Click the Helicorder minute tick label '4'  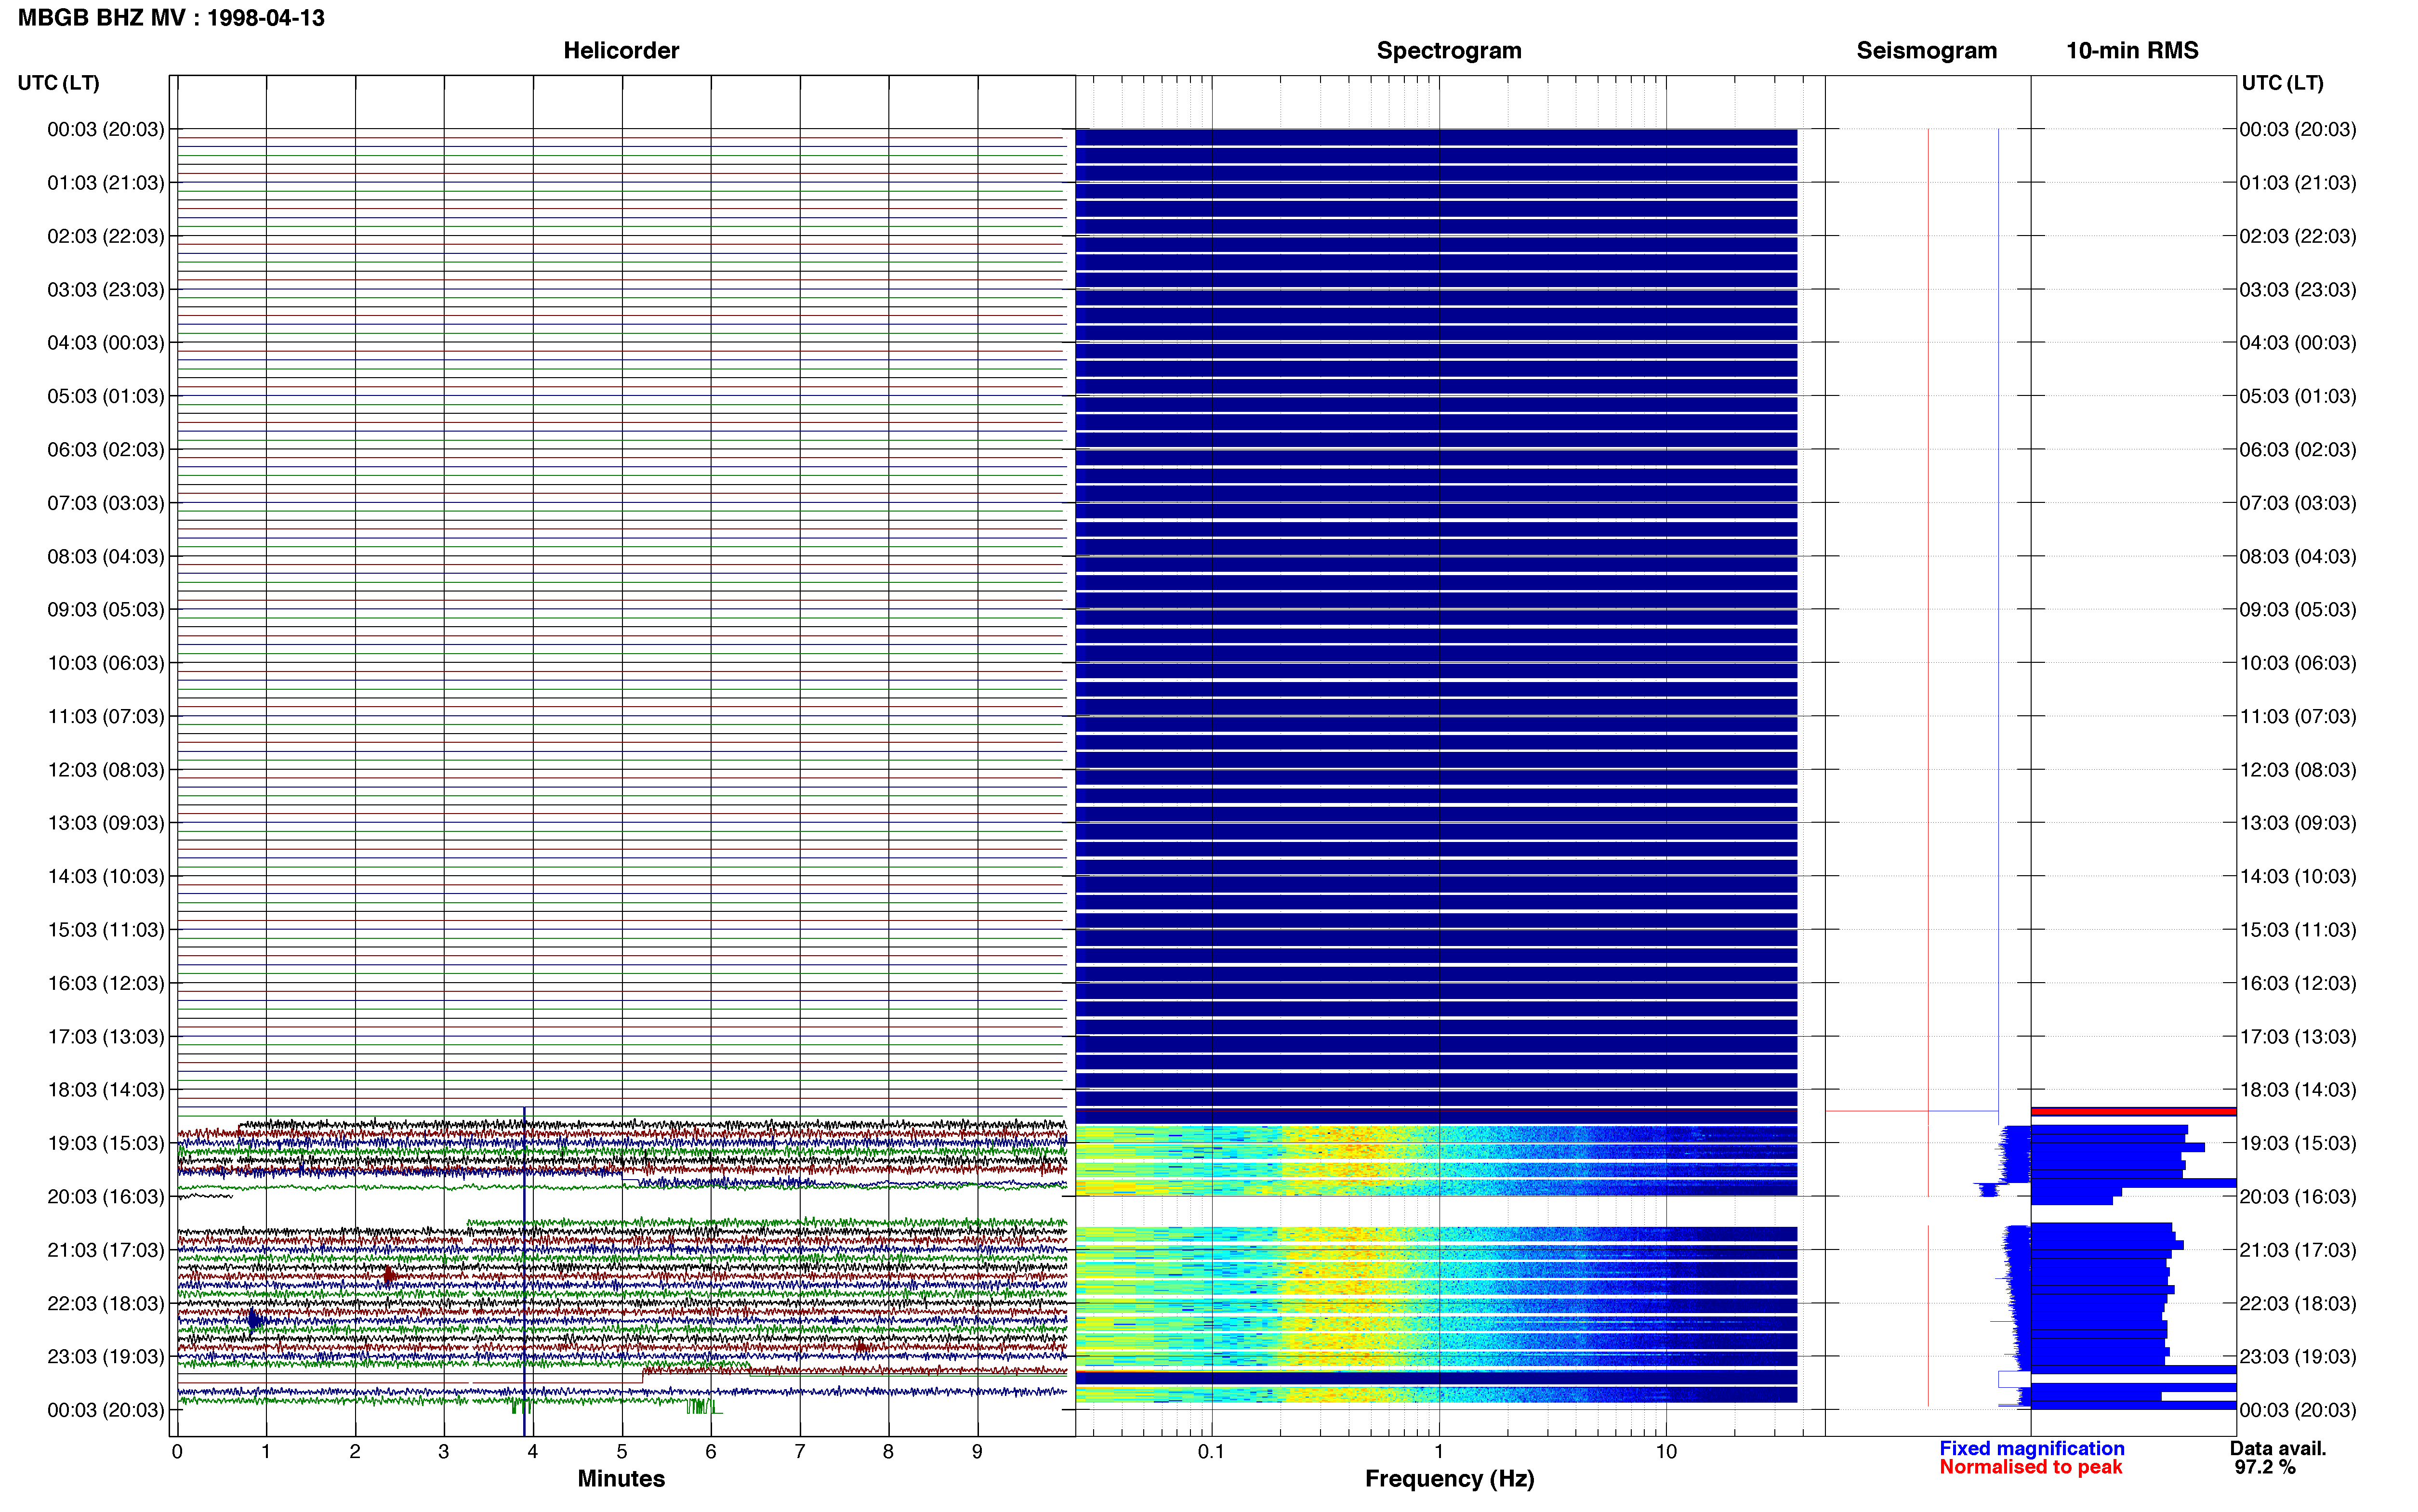pyautogui.click(x=533, y=1451)
